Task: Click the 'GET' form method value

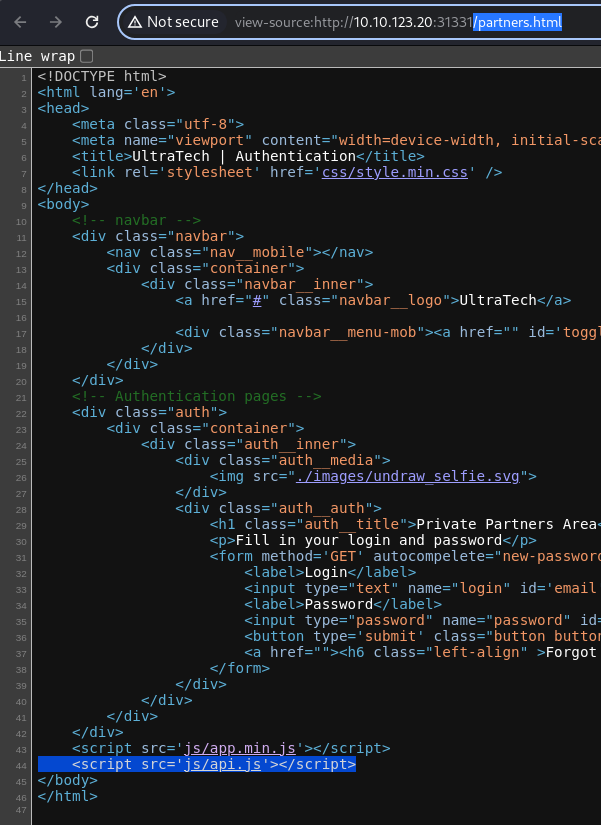Action: click(343, 556)
